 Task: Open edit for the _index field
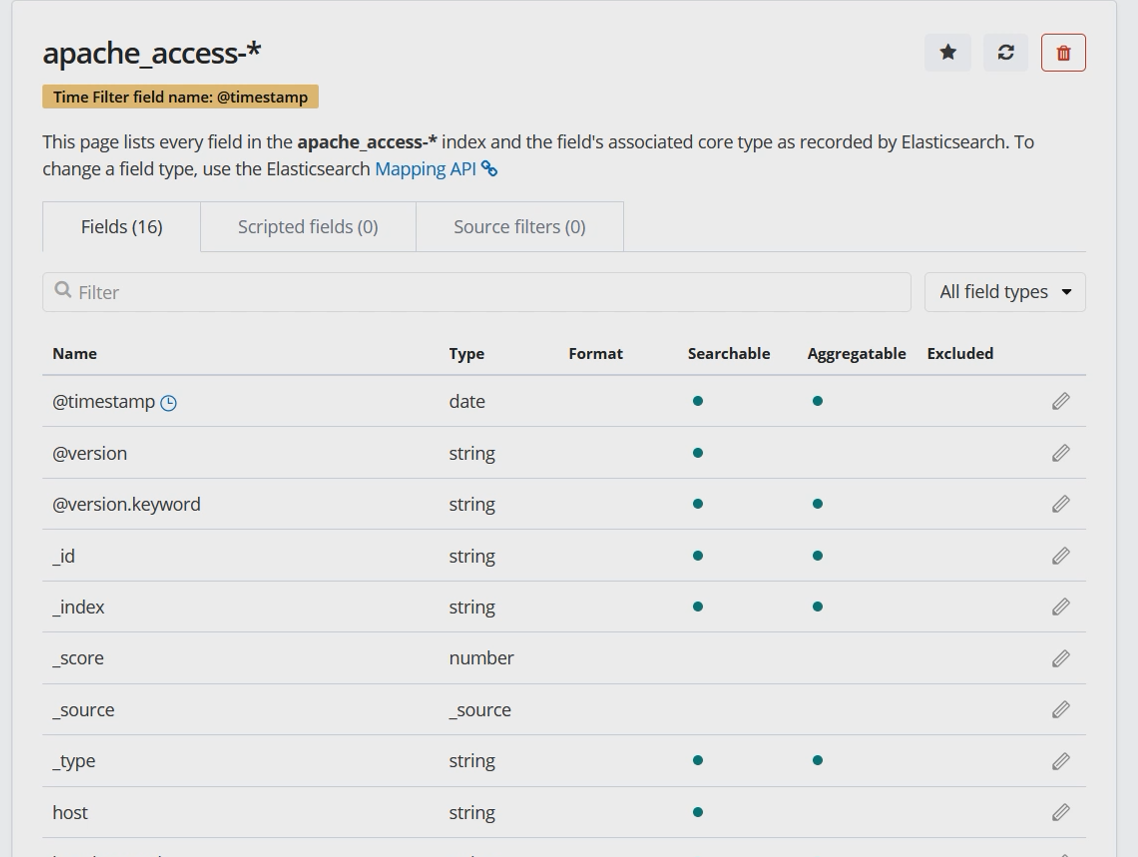point(1061,607)
